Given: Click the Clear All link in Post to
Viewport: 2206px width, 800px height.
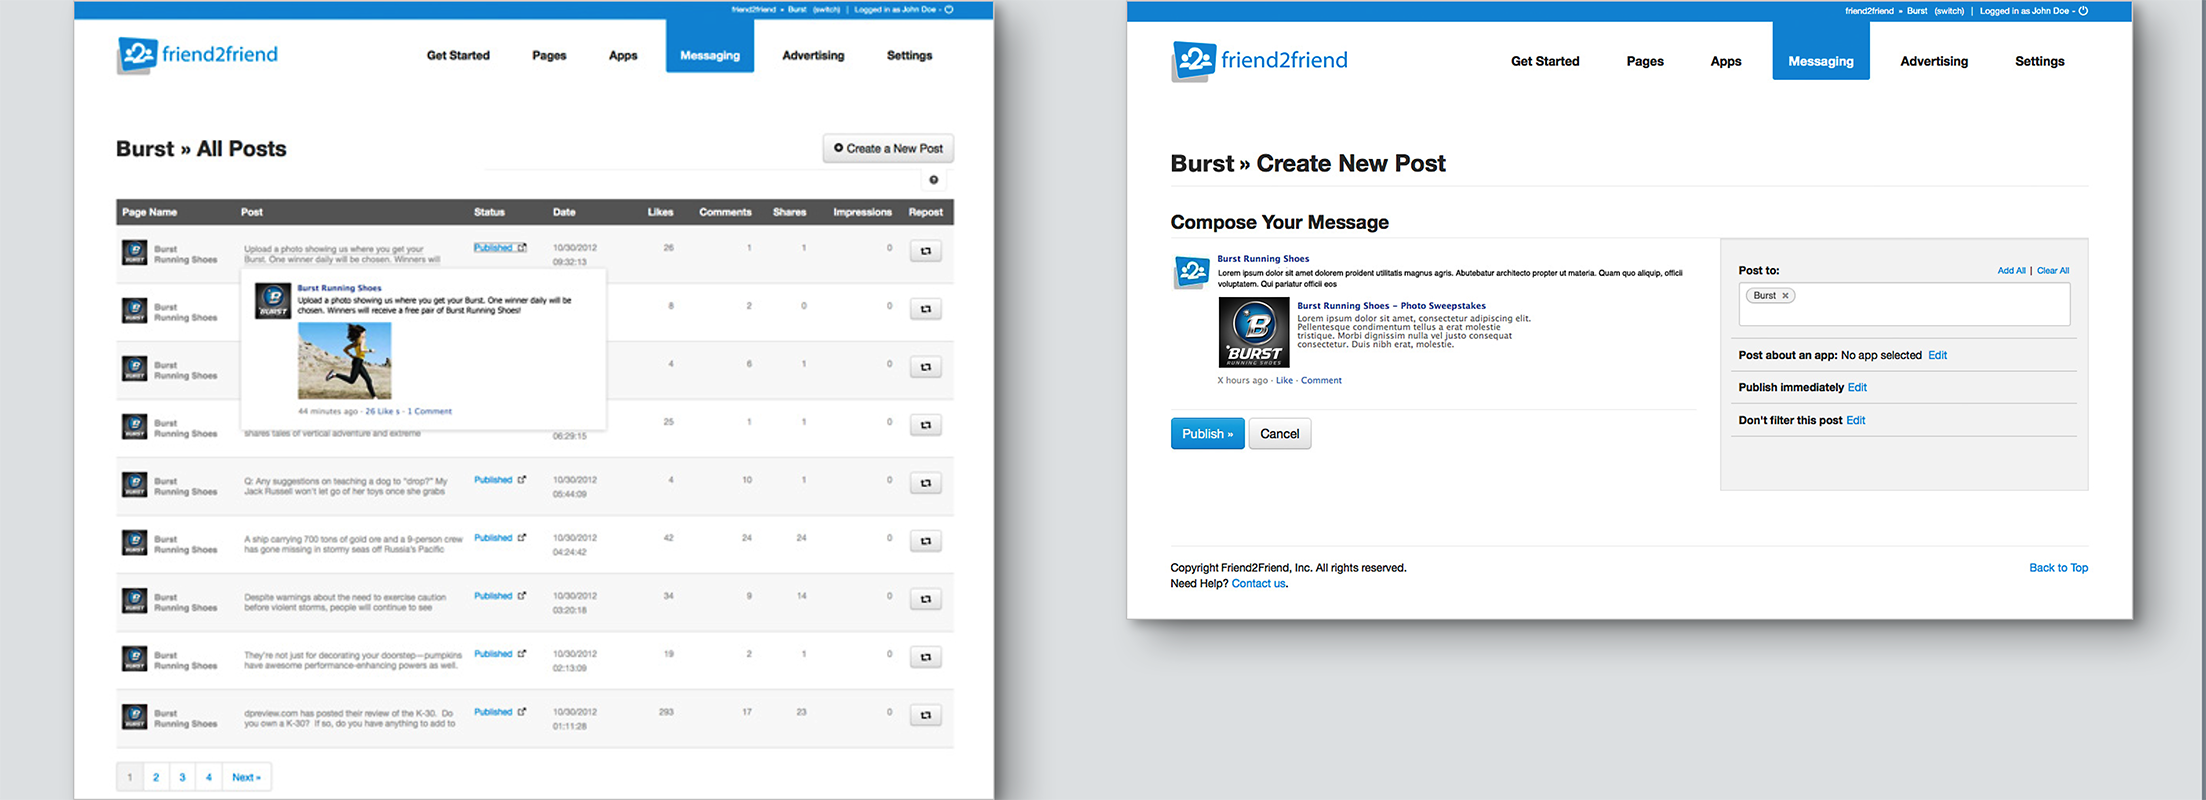Looking at the screenshot, I should [2053, 271].
